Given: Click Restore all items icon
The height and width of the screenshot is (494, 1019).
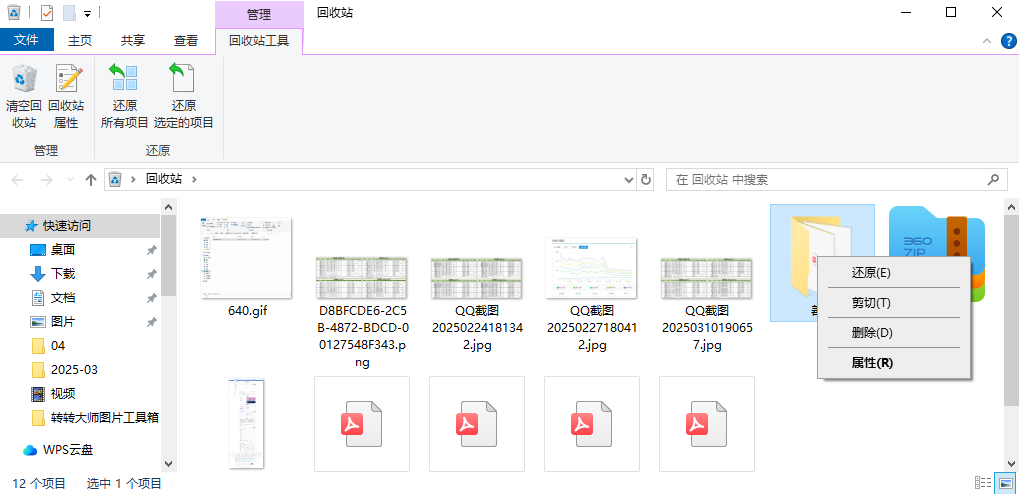Looking at the screenshot, I should pos(124,80).
